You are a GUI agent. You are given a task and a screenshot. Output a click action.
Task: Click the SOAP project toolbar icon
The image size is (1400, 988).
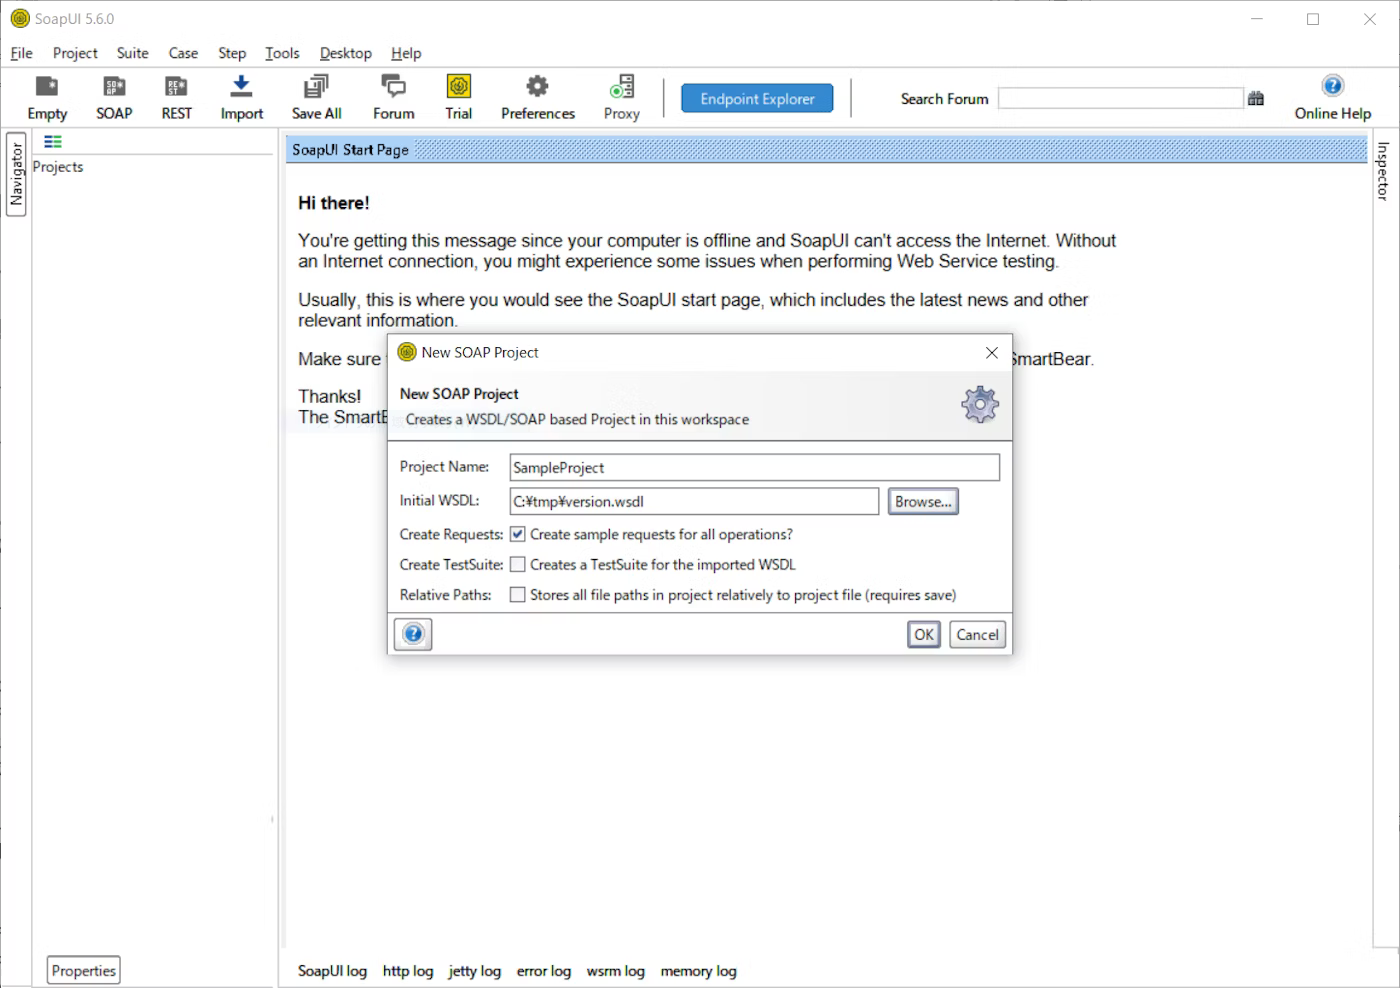[114, 88]
